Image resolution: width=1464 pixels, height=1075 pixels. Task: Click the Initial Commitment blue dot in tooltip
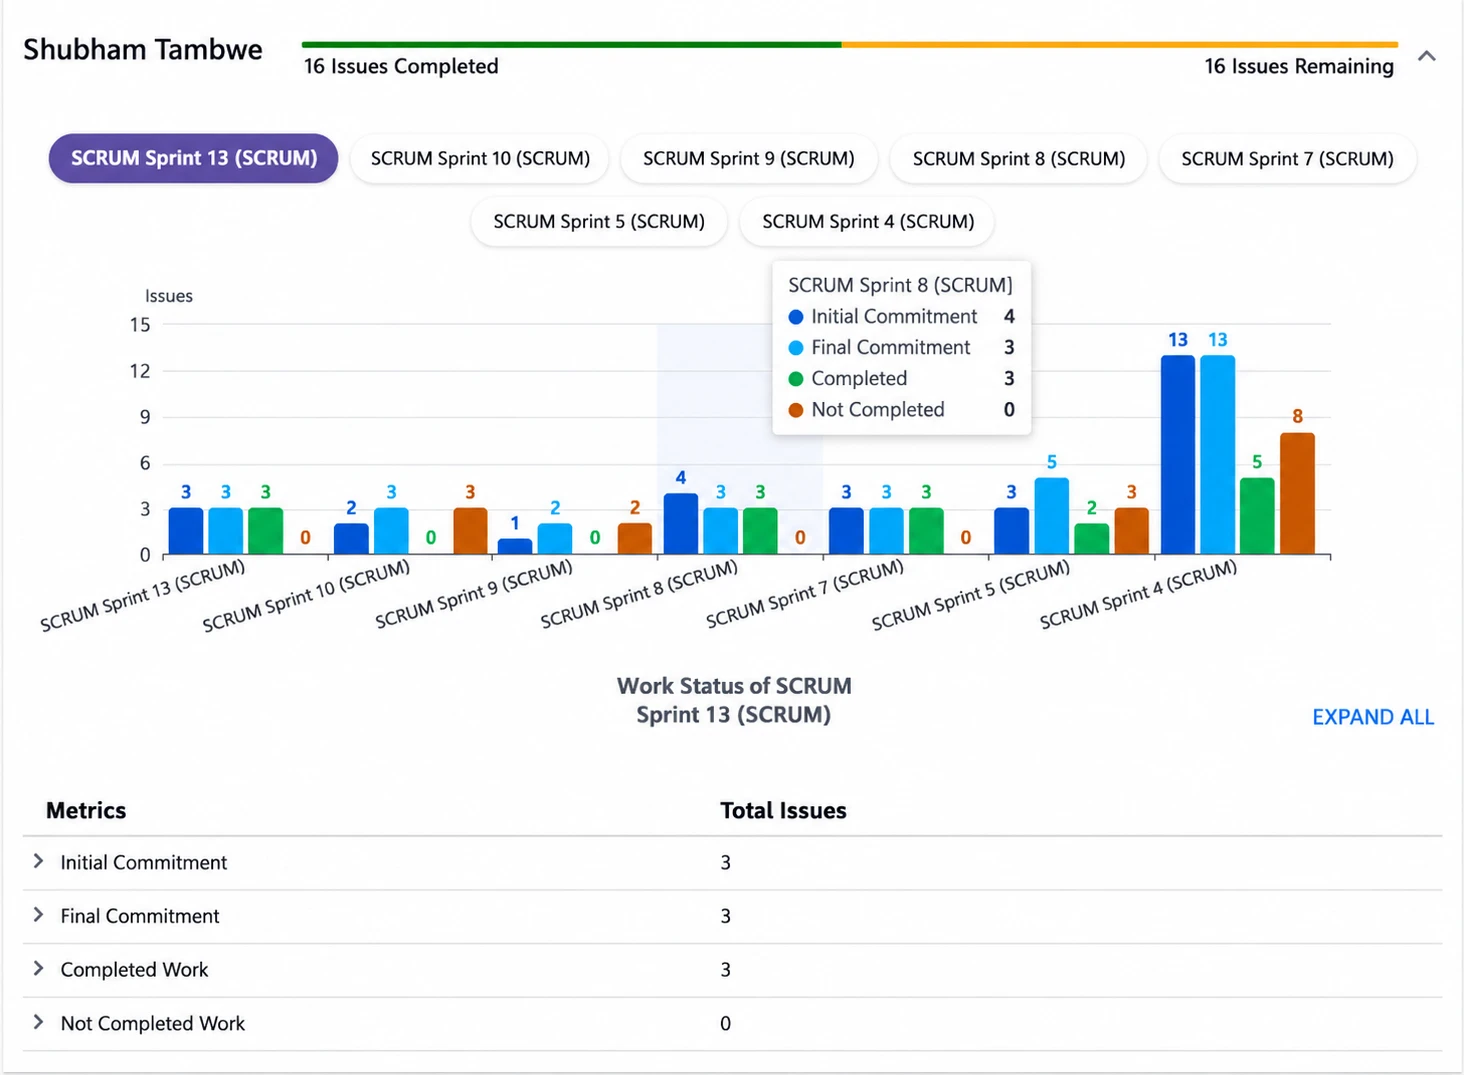(796, 317)
